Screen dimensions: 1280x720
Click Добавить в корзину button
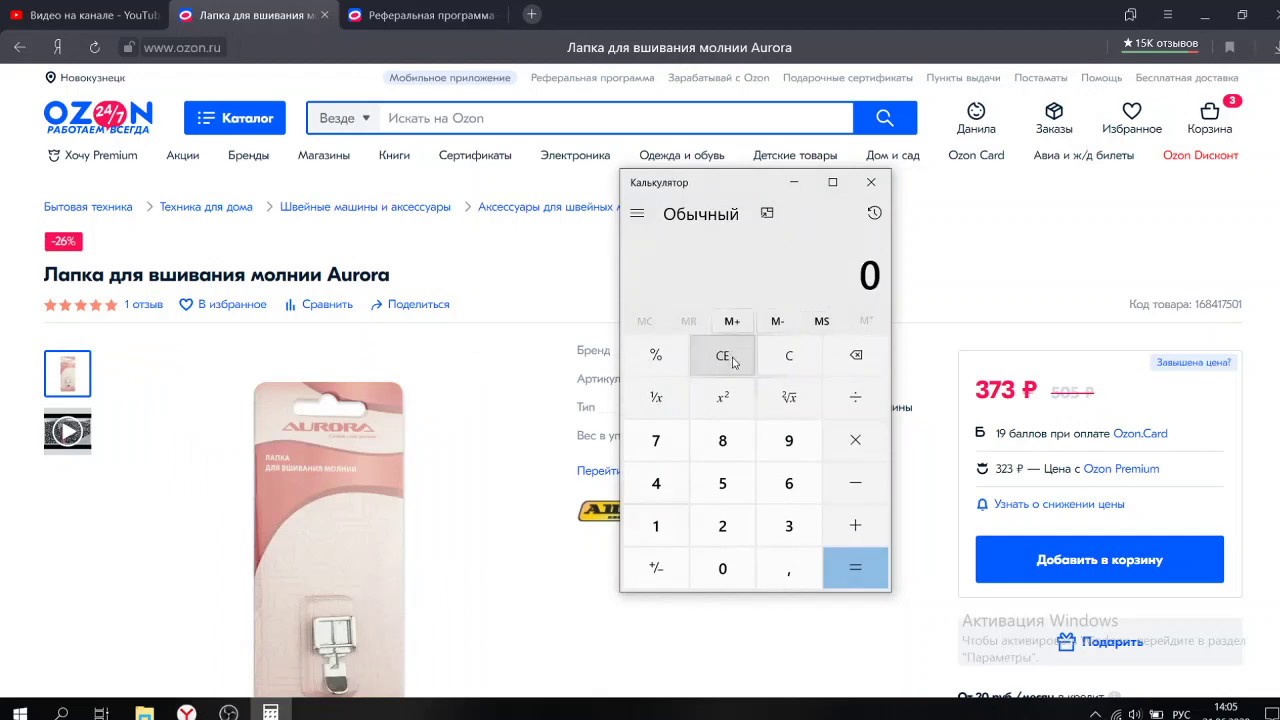click(x=1099, y=559)
